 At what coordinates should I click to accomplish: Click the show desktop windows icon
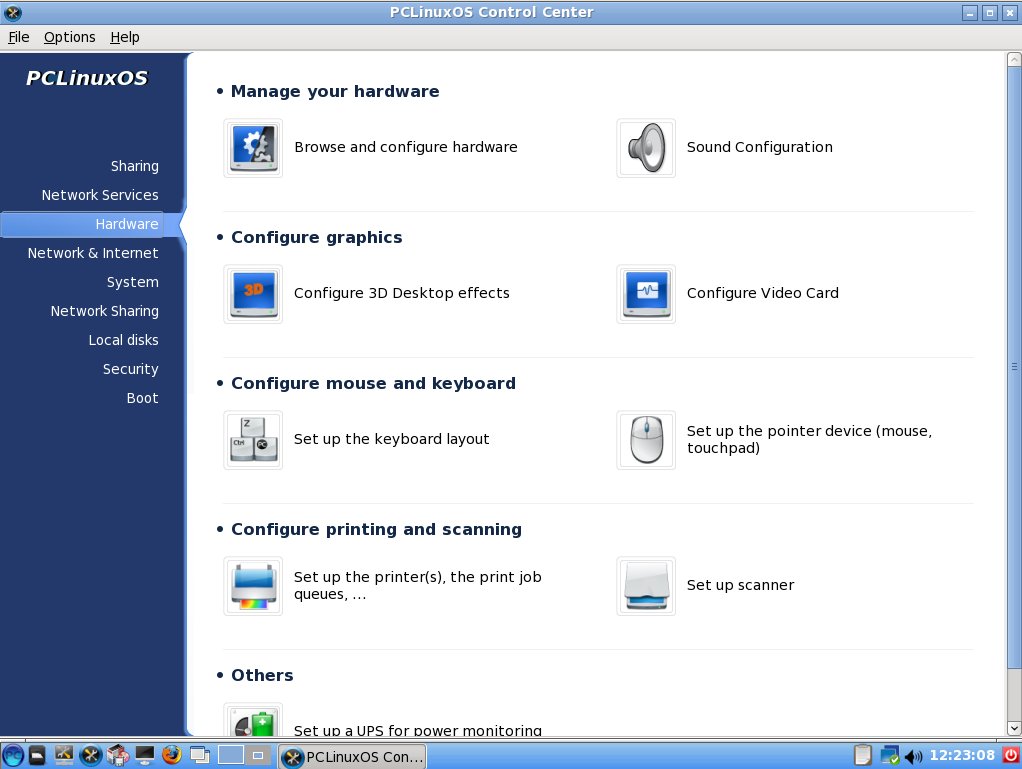coord(199,755)
